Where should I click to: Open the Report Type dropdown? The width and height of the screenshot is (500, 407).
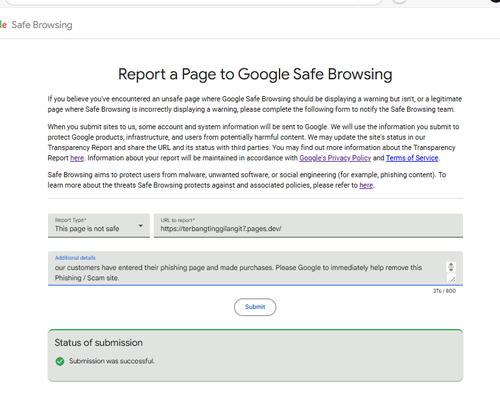point(99,226)
